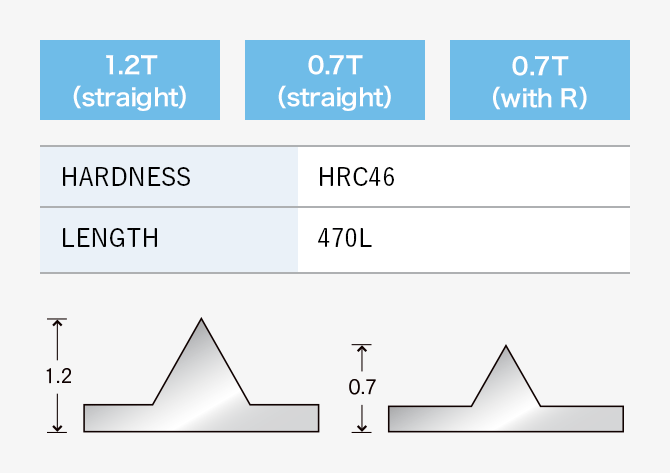Click the flat base right of the 0.7 blade
Image resolution: width=670 pixels, height=473 pixels.
(582, 419)
